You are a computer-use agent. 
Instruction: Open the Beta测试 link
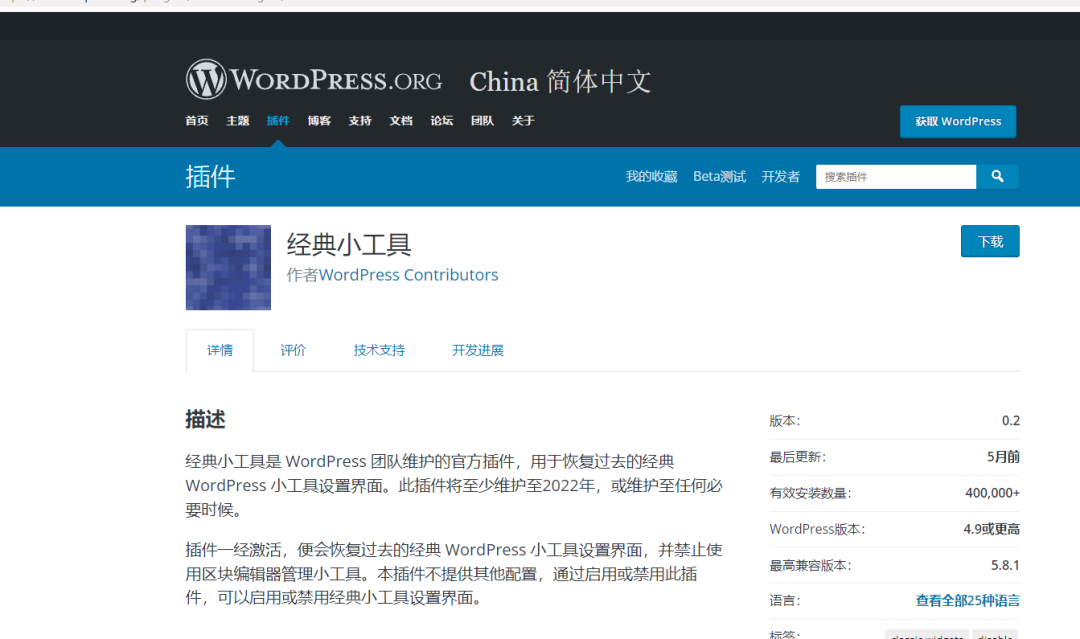point(719,177)
